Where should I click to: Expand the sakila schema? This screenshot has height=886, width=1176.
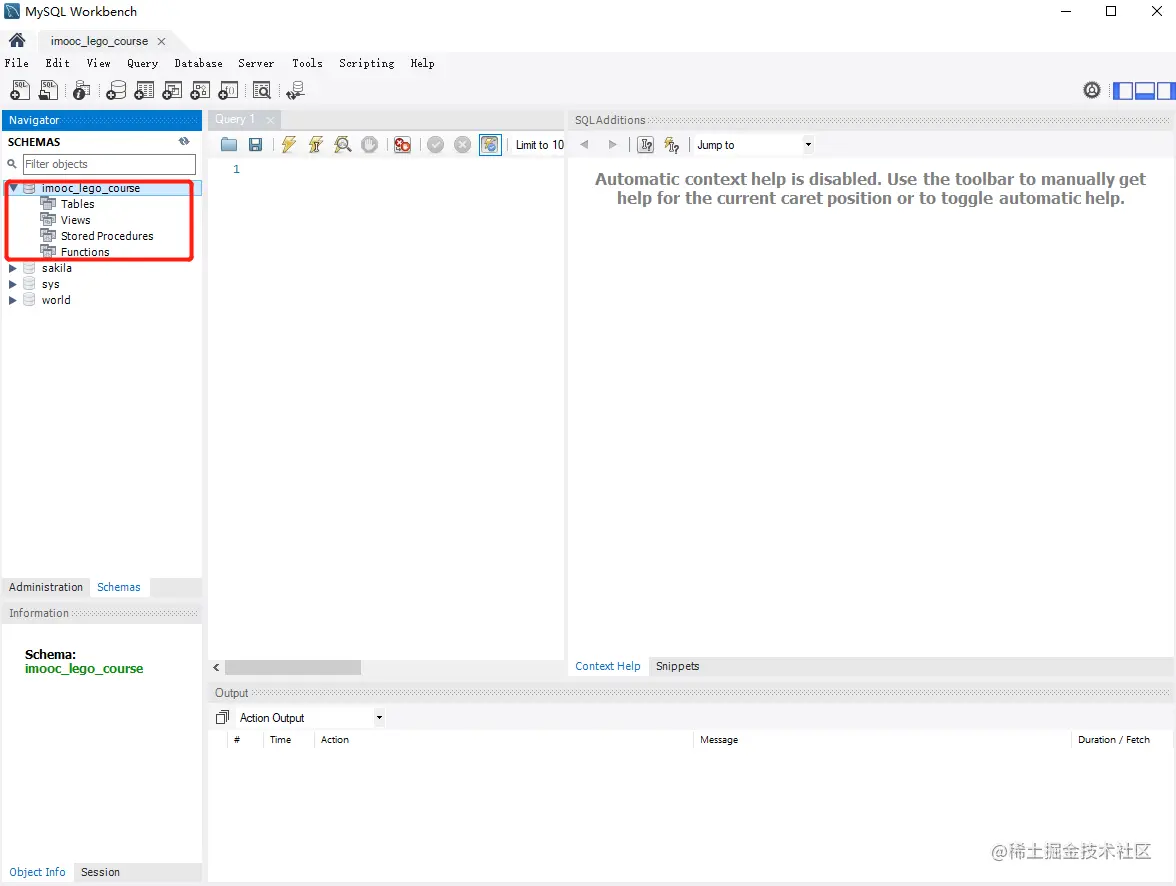pyautogui.click(x=13, y=268)
